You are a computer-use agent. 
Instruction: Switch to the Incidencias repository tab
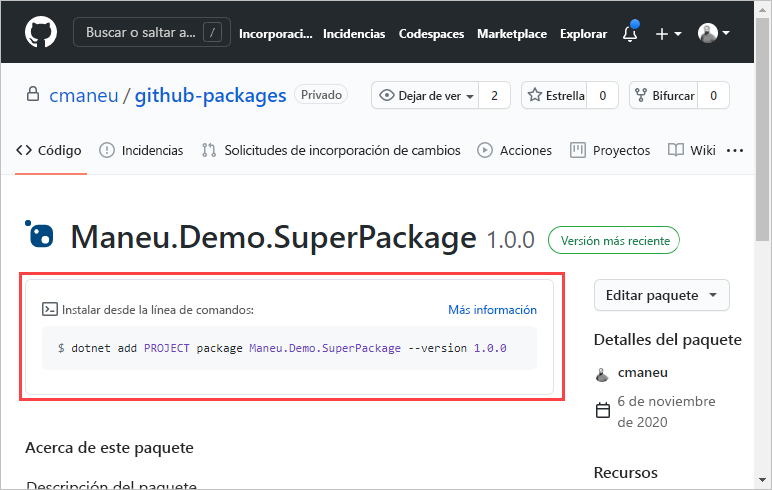point(141,150)
